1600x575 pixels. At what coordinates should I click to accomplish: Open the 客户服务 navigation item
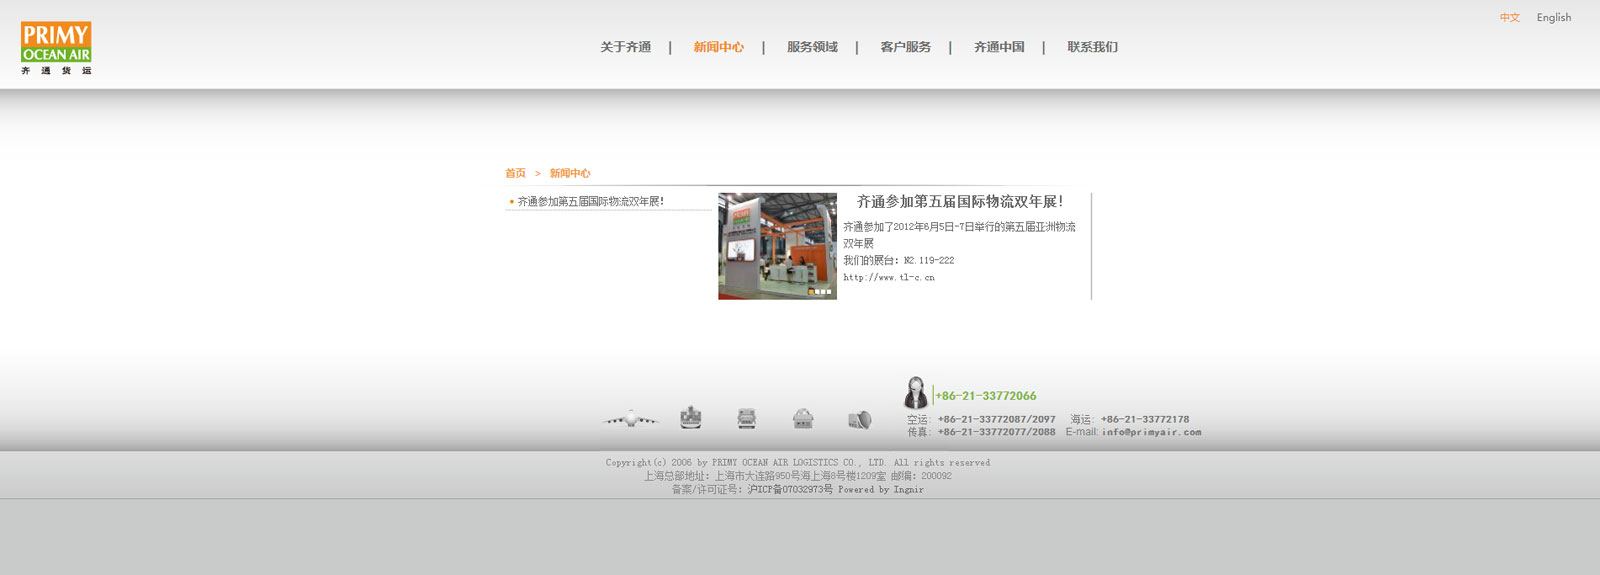click(x=906, y=47)
